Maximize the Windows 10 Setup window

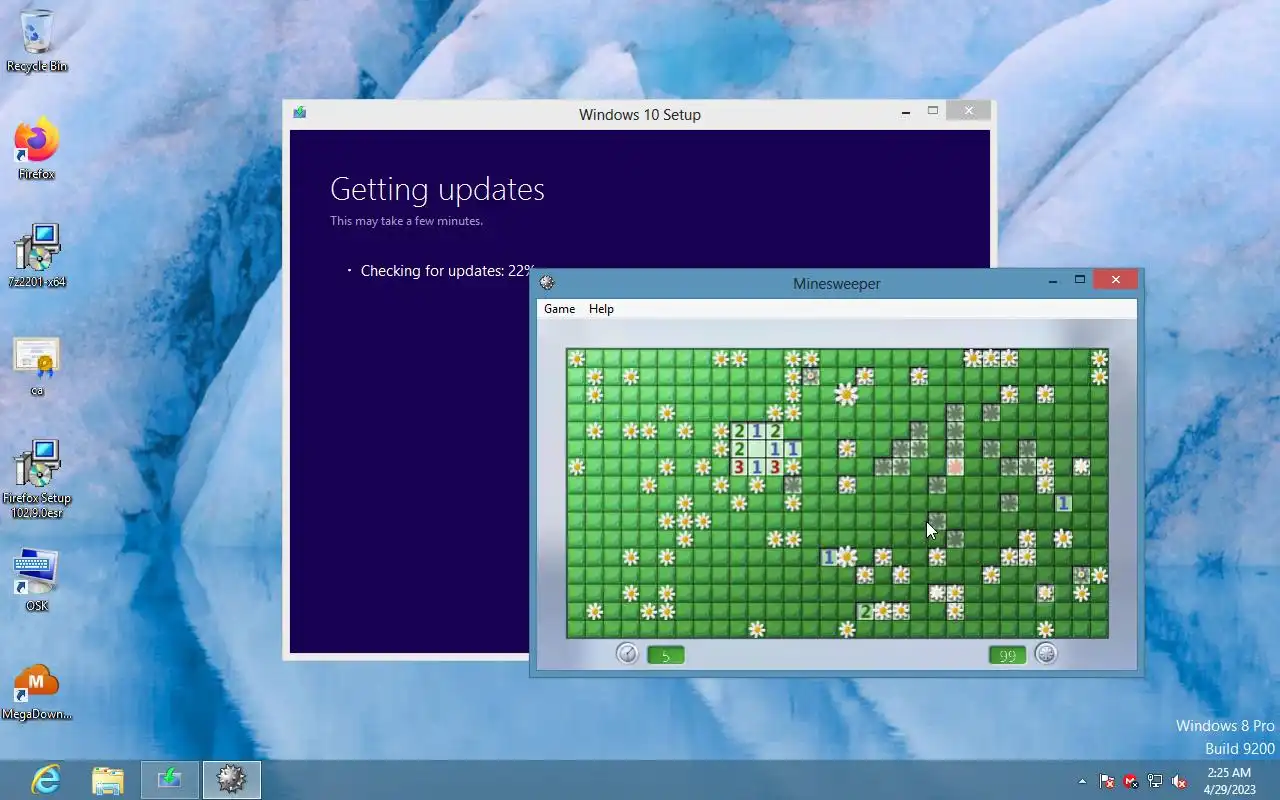[x=933, y=112]
